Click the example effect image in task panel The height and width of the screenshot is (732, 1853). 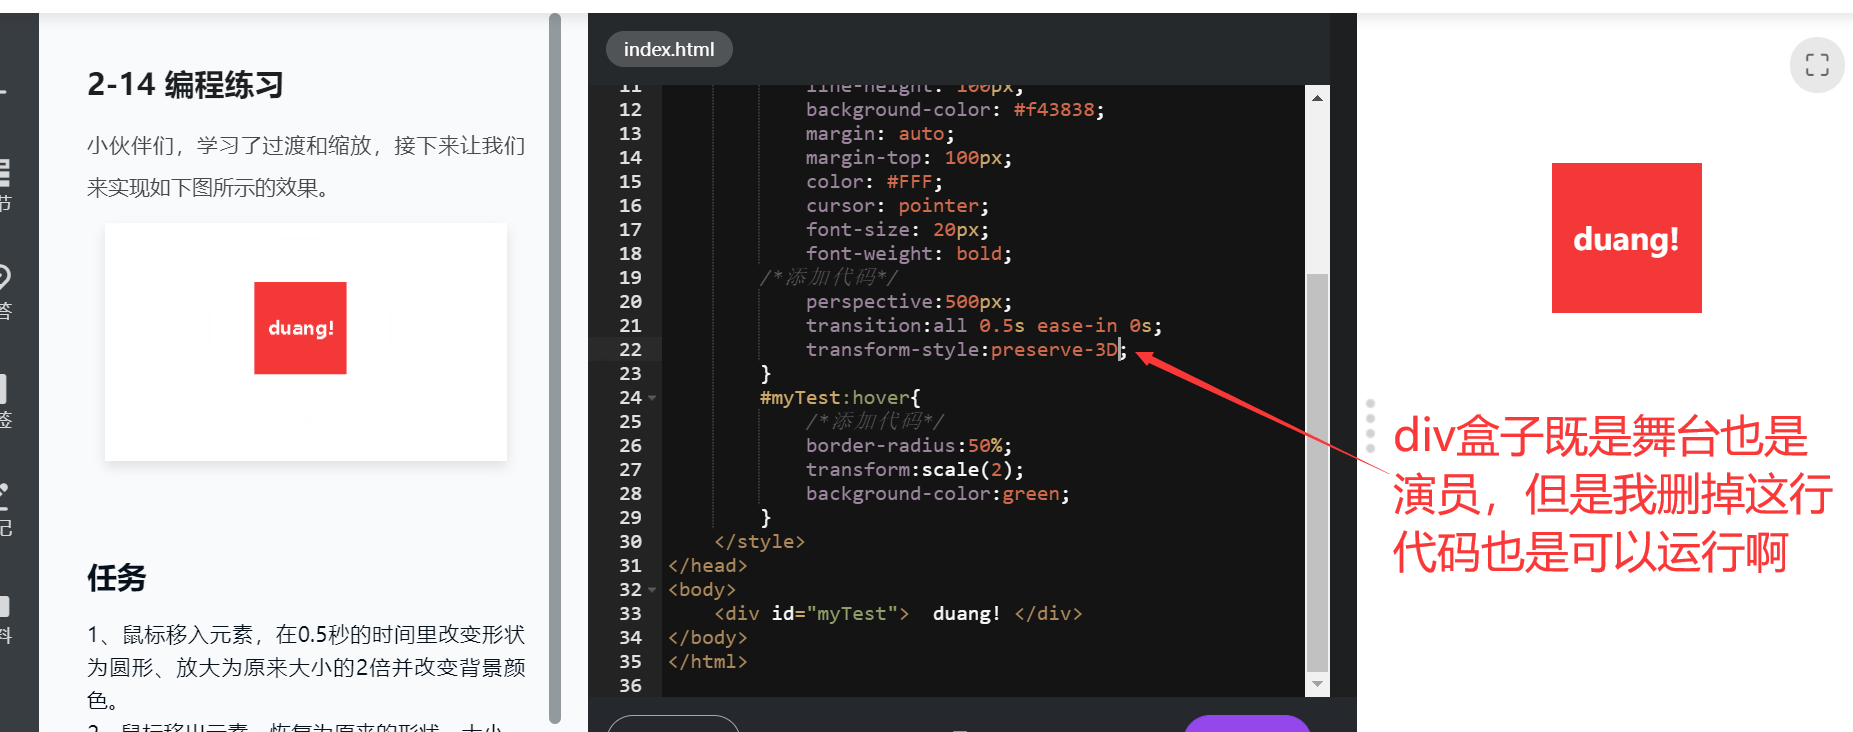coord(306,342)
